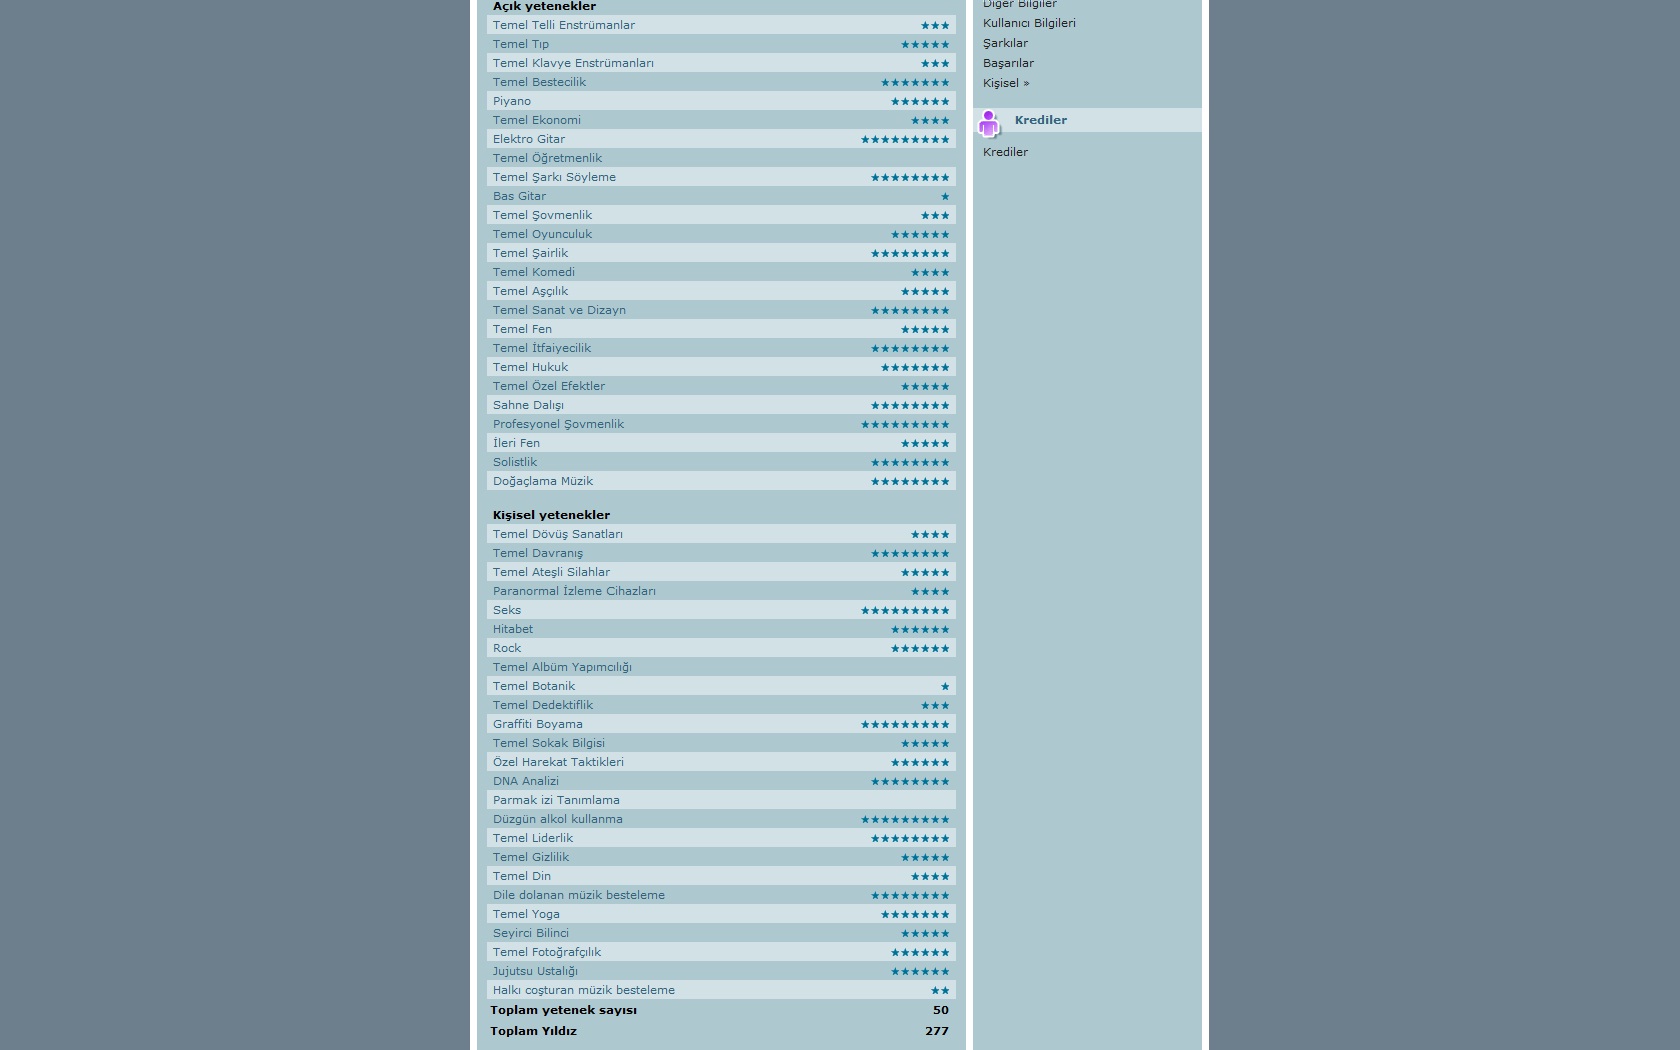Select Temel Gizlilik skill
The image size is (1680, 1050).
(x=530, y=857)
